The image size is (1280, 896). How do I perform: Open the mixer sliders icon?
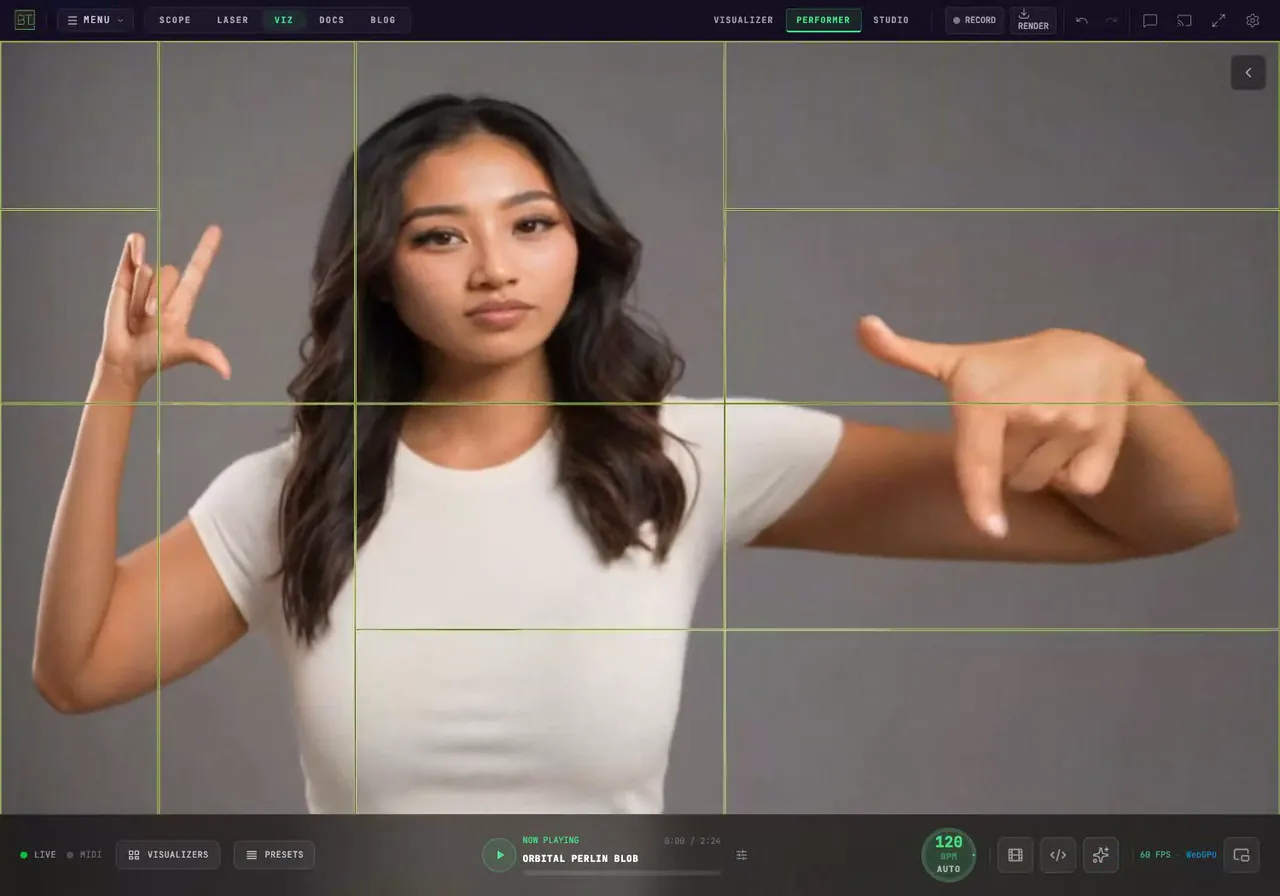(742, 855)
